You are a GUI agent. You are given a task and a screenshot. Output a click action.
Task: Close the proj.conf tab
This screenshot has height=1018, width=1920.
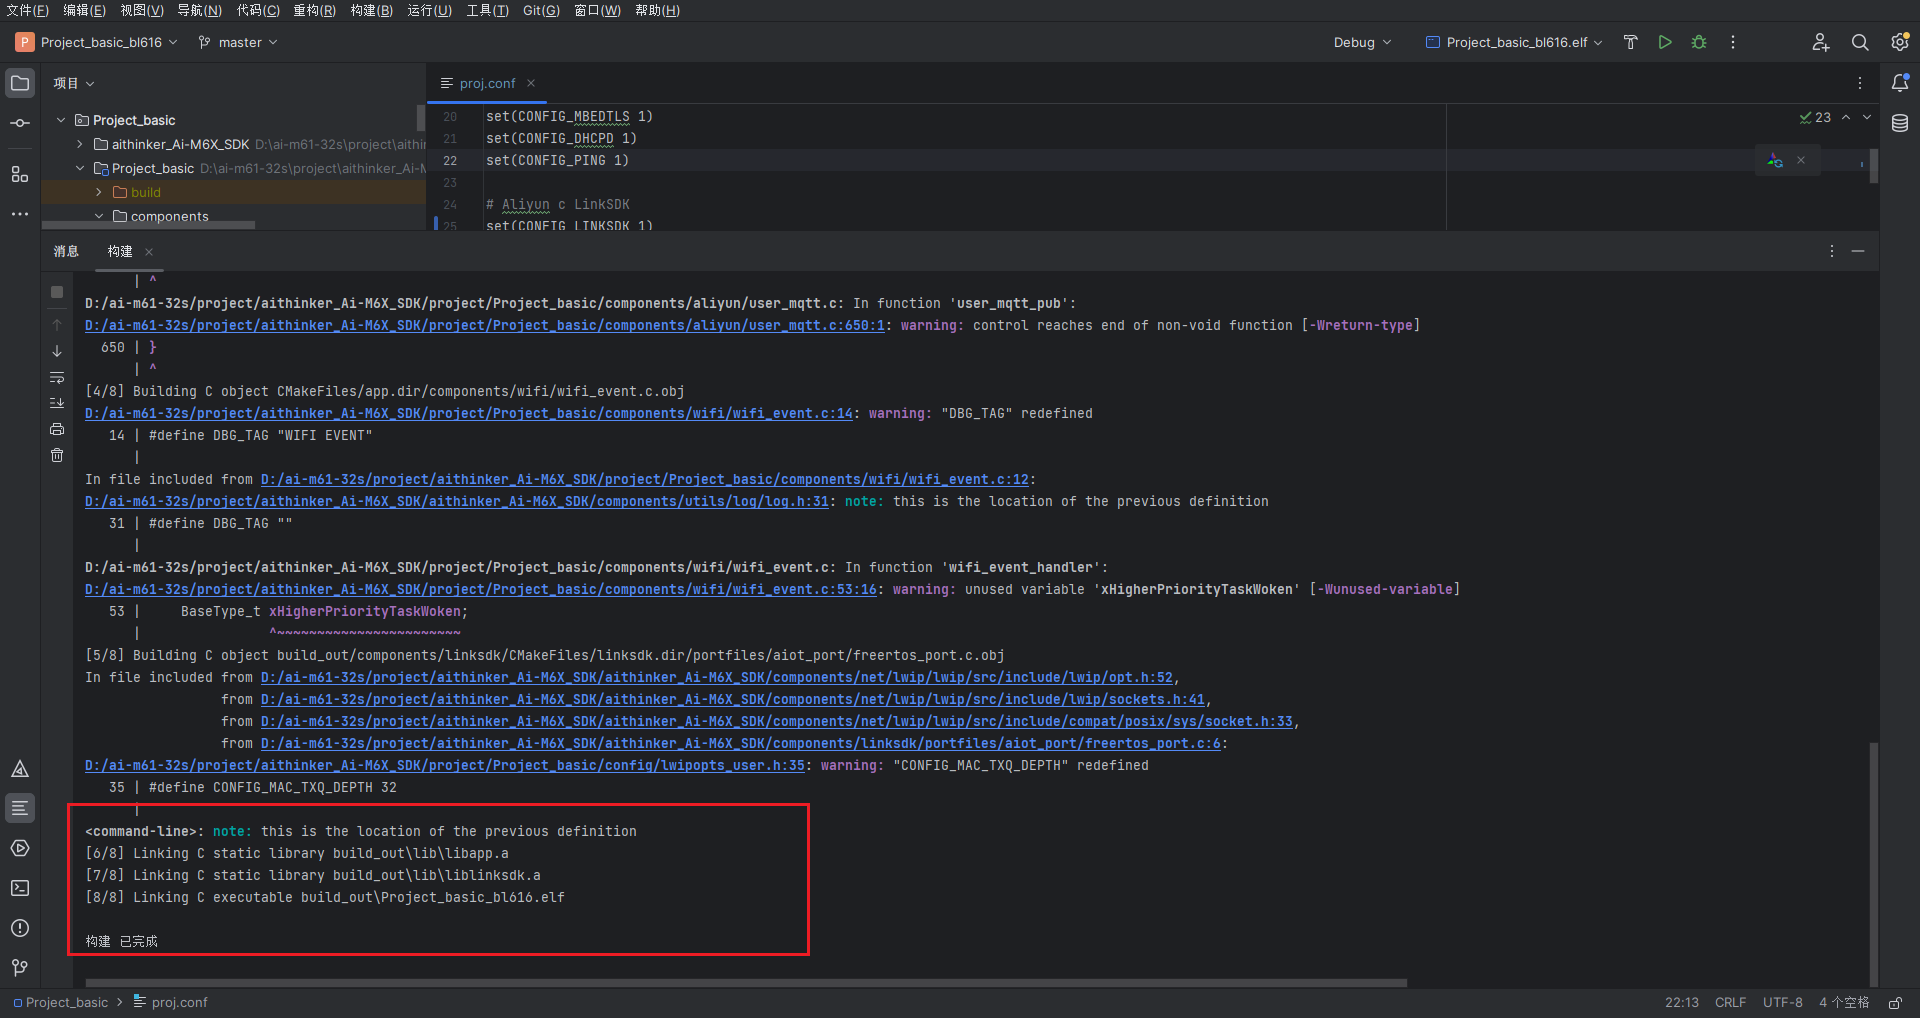(x=531, y=83)
